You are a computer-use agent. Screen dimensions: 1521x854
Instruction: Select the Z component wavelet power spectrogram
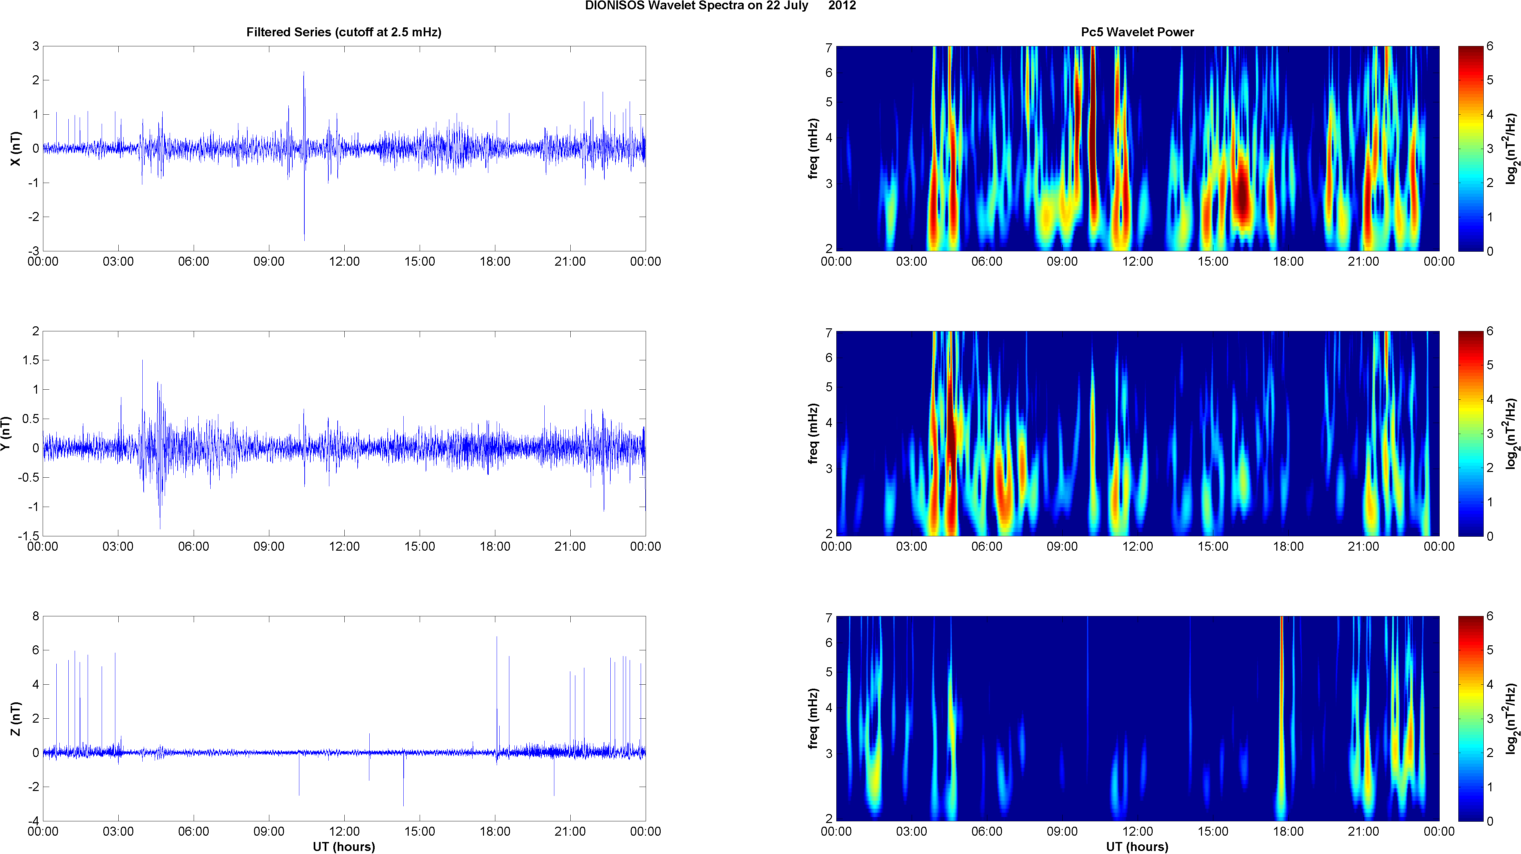[1137, 718]
